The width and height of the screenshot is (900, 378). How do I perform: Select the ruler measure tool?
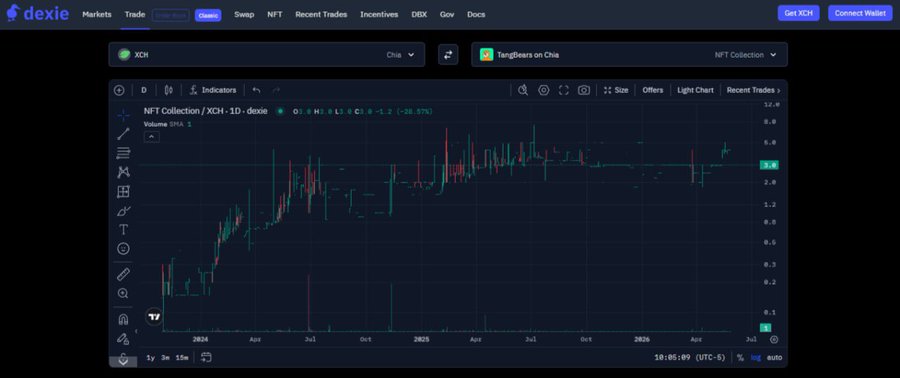pos(123,274)
